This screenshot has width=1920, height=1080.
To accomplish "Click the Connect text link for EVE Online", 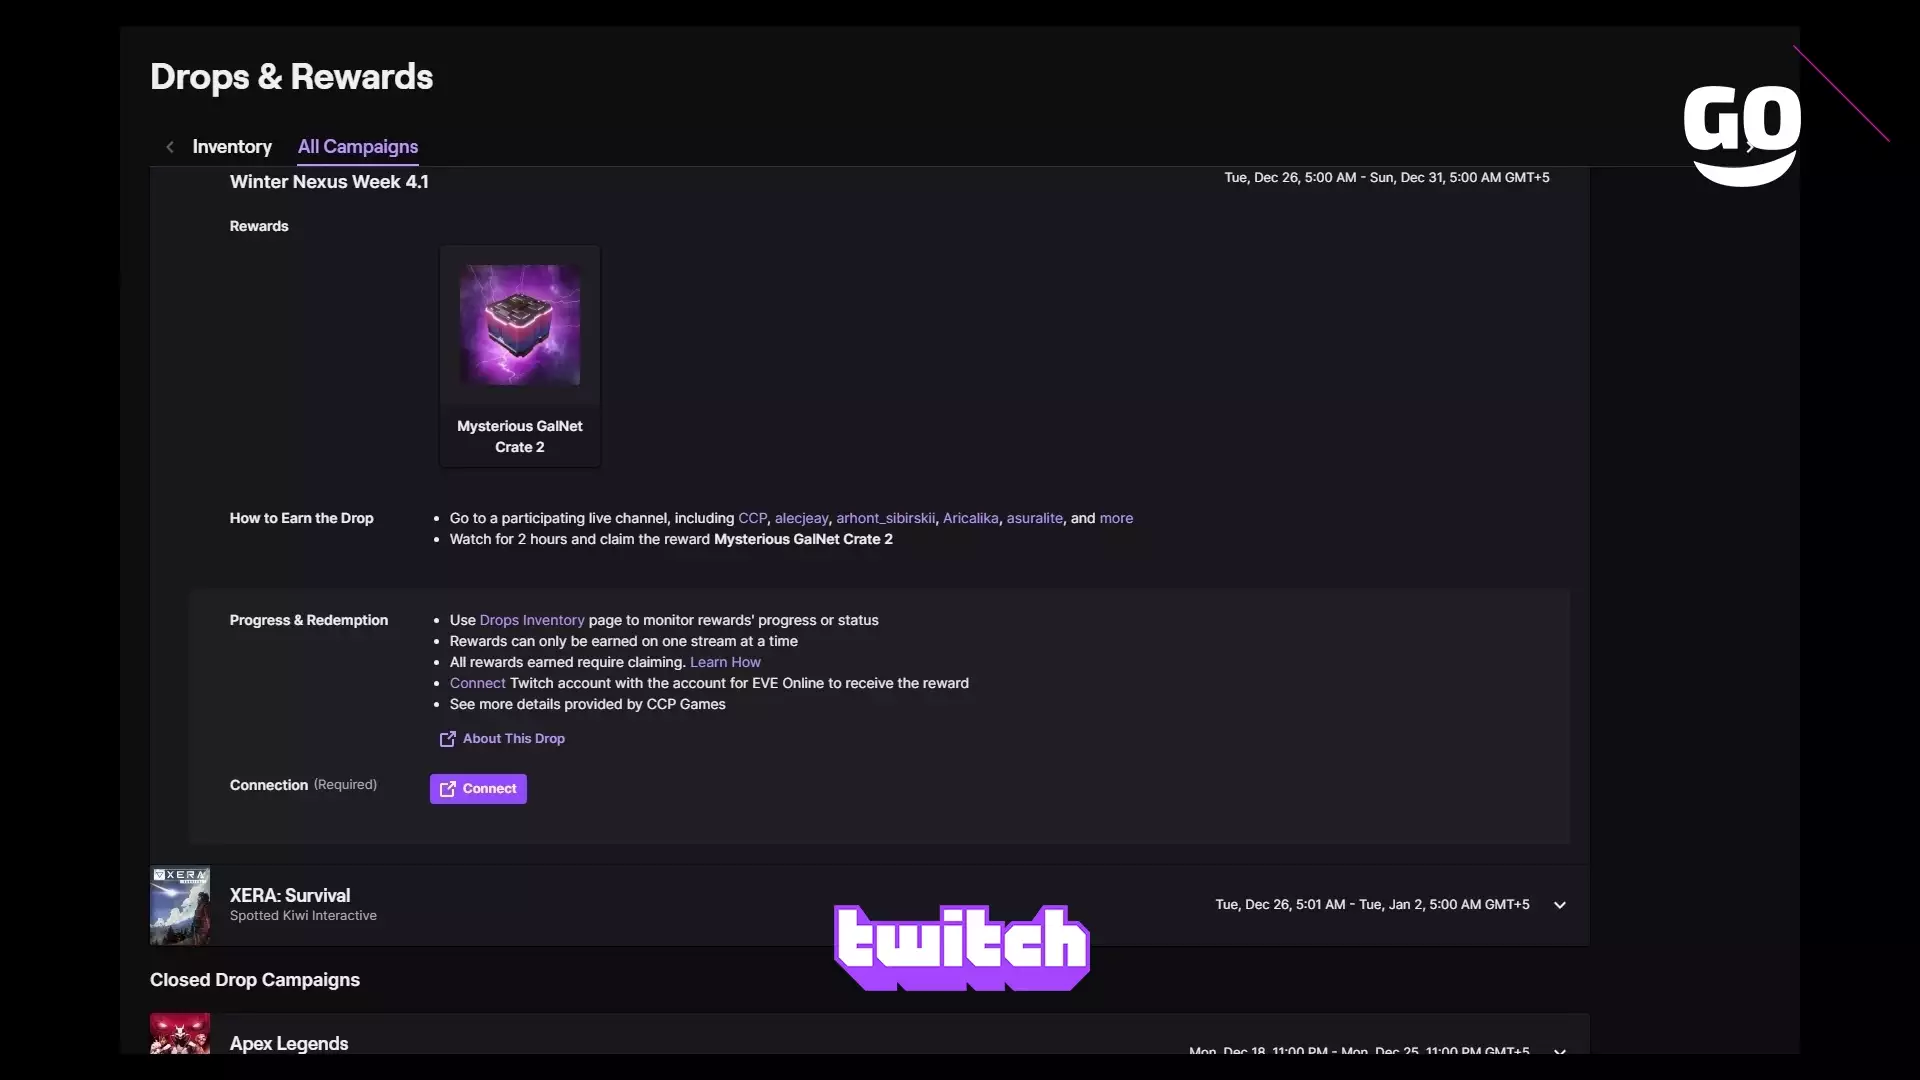I will 477,683.
